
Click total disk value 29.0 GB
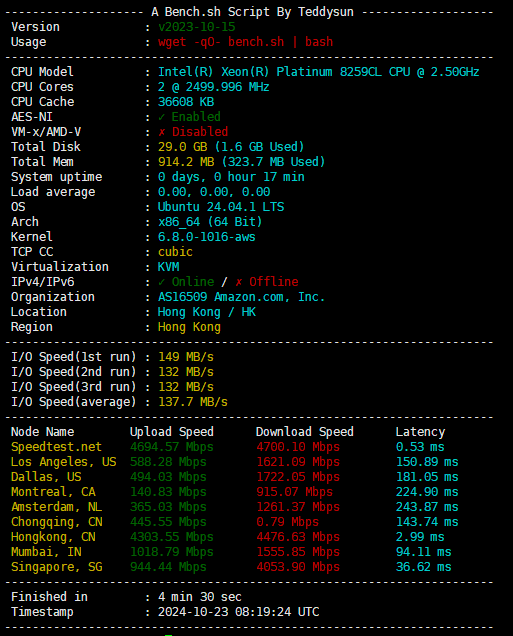tap(182, 147)
